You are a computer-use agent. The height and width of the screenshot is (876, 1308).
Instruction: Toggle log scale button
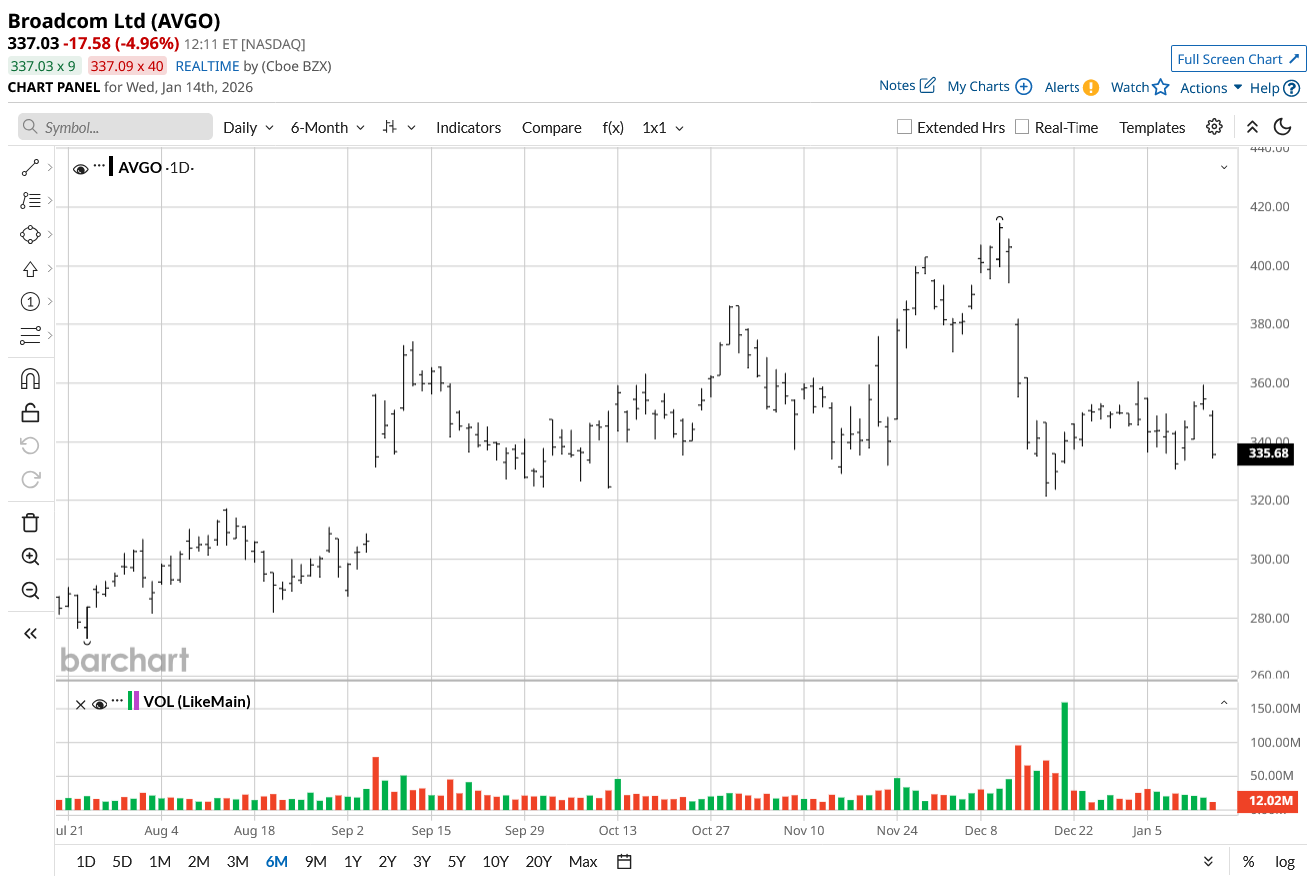point(1285,861)
